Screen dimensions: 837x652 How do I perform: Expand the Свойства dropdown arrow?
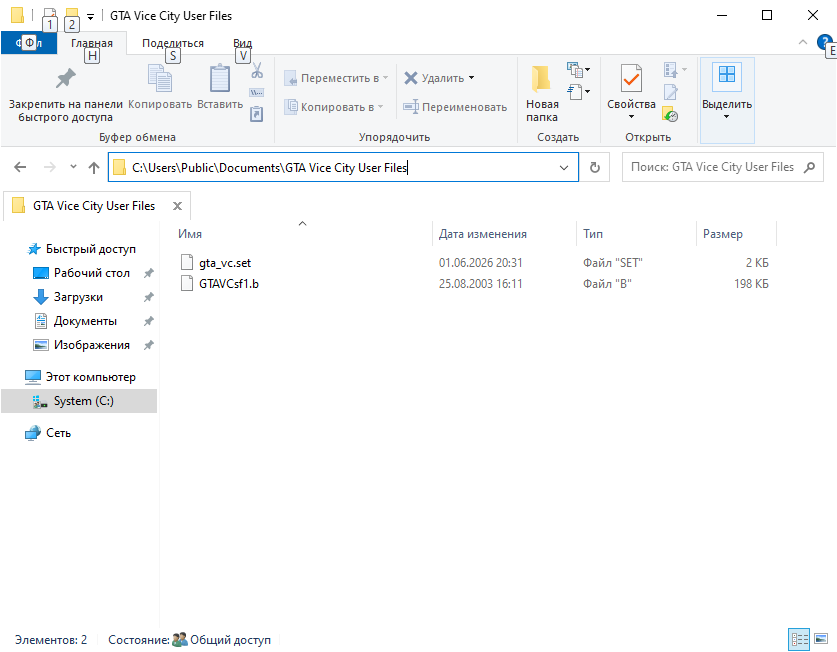[631, 116]
